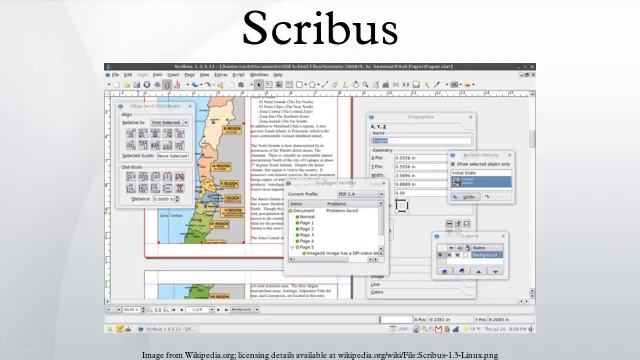Image resolution: width=640 pixels, height=360 pixels.
Task: Select the Zoom magnifier tool
Action: click(365, 84)
